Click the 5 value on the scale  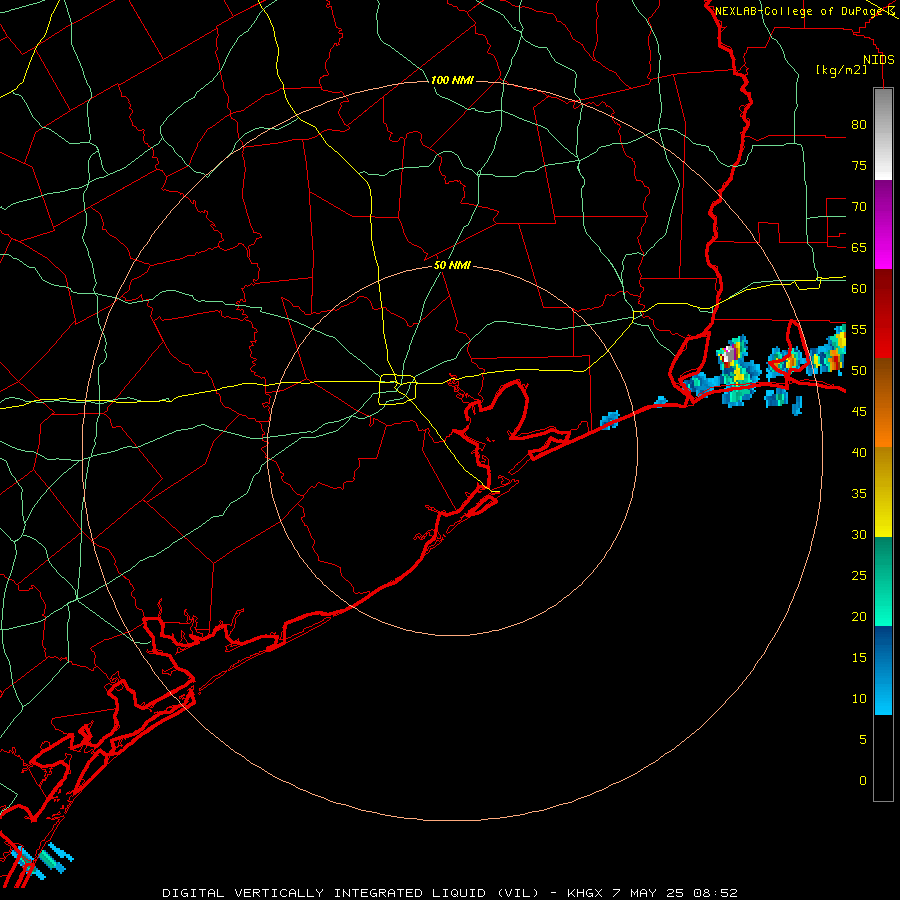(863, 739)
